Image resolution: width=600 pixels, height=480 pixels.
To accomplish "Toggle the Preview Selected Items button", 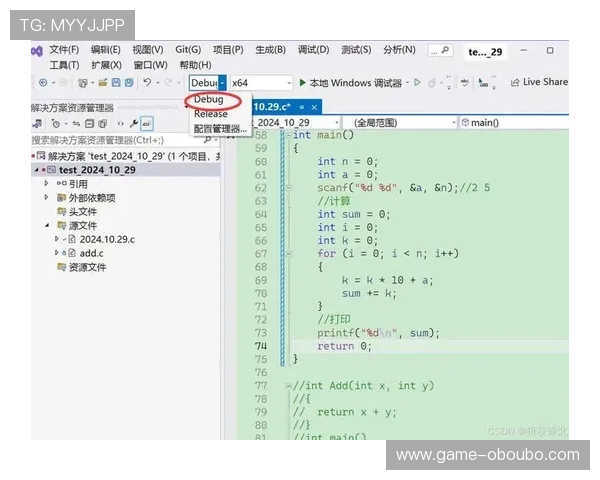I will point(147,123).
